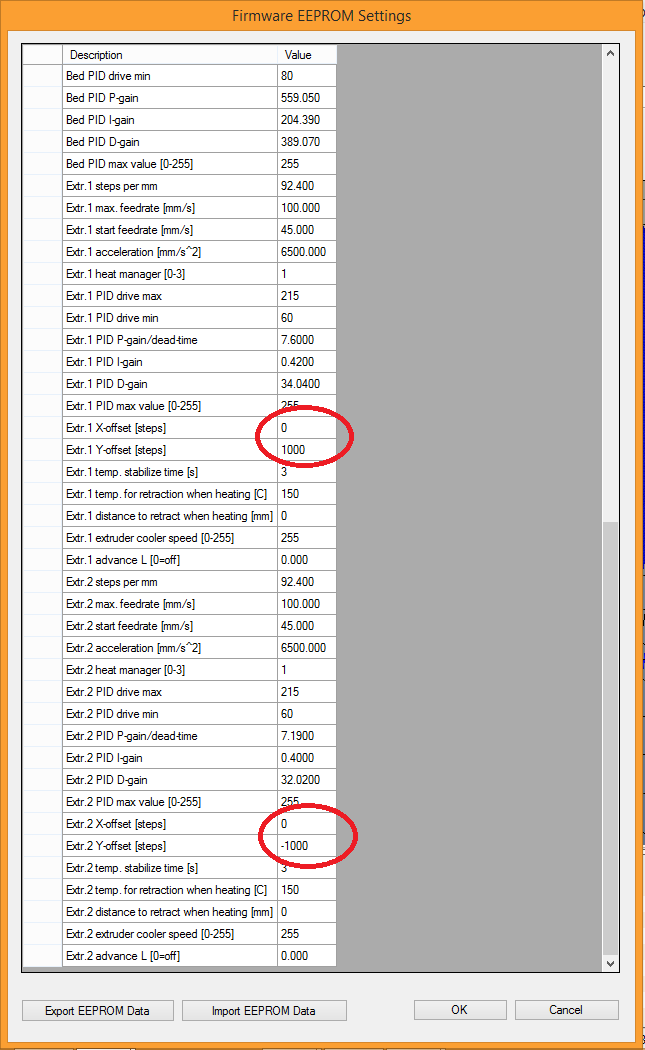Edit the Extr.1 PID I-gain value
645x1050 pixels.
click(x=307, y=362)
